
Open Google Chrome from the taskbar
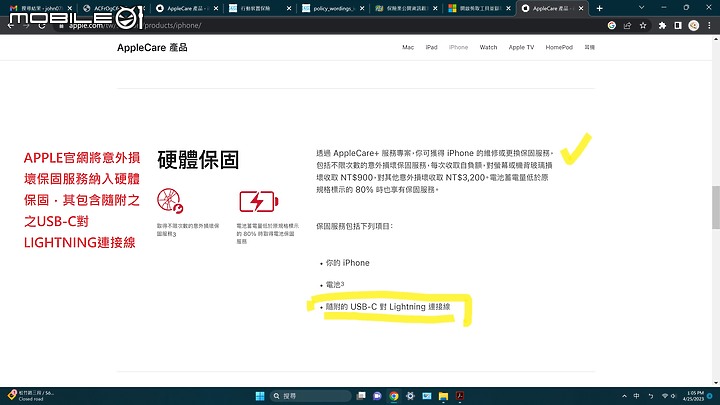(x=394, y=396)
